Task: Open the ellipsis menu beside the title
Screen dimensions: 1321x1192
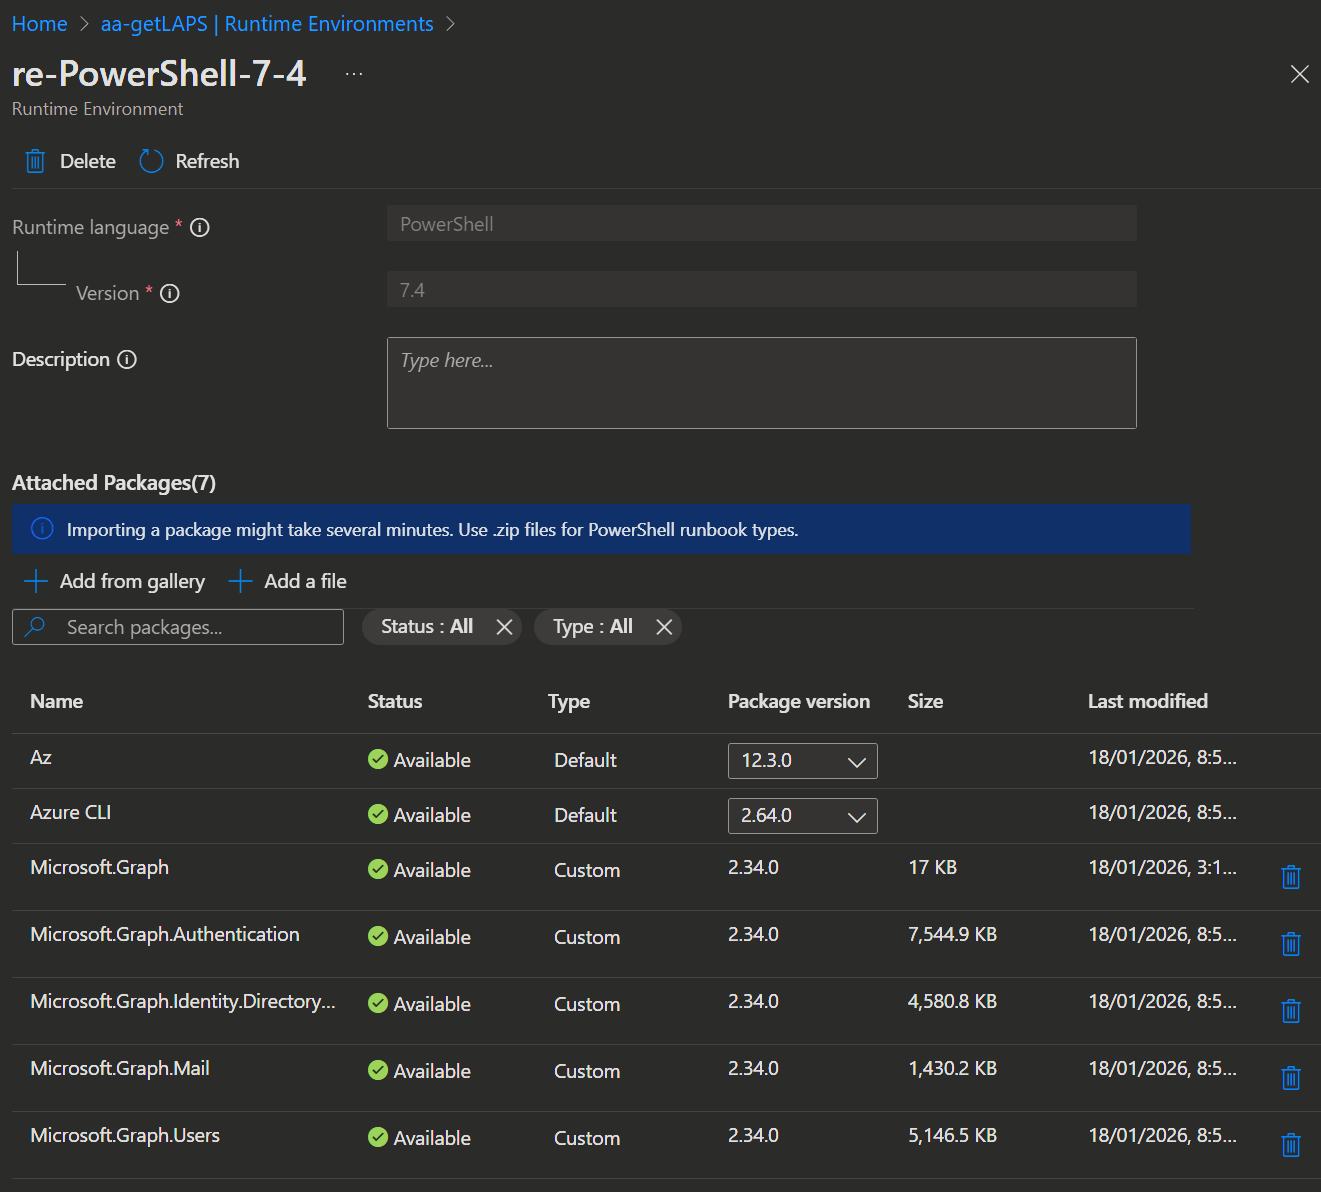Action: [x=354, y=75]
